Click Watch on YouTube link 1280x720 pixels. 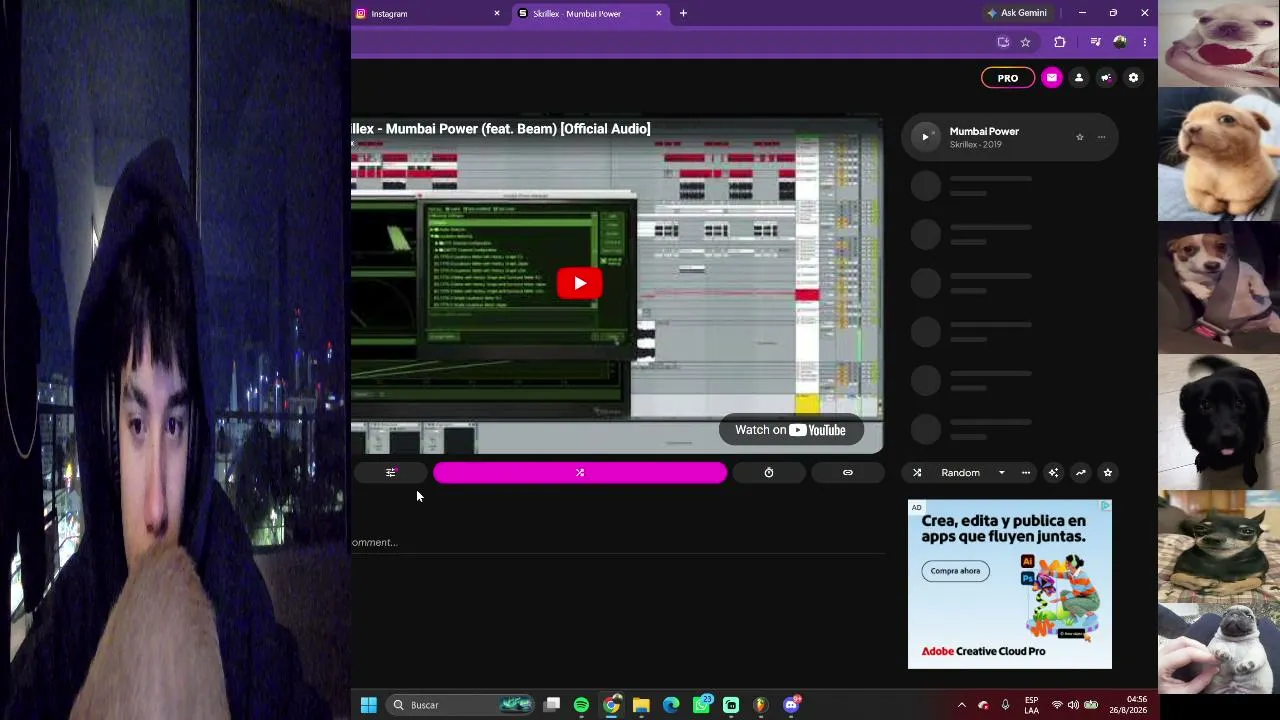pyautogui.click(x=790, y=430)
